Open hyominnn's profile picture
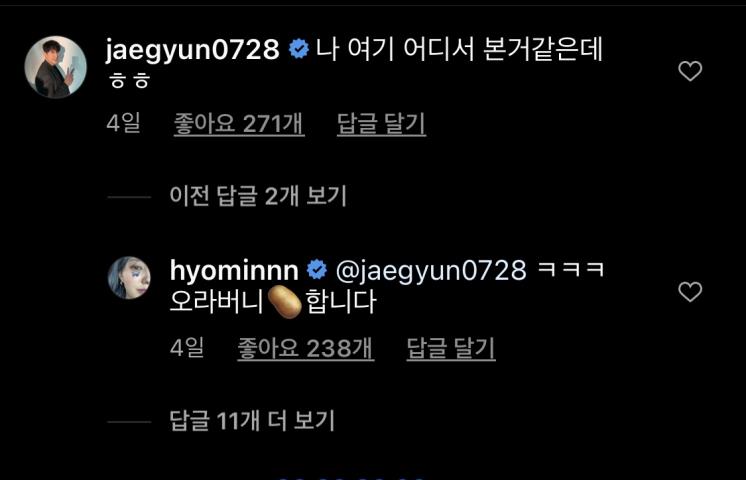This screenshot has height=480, width=746. point(129,278)
